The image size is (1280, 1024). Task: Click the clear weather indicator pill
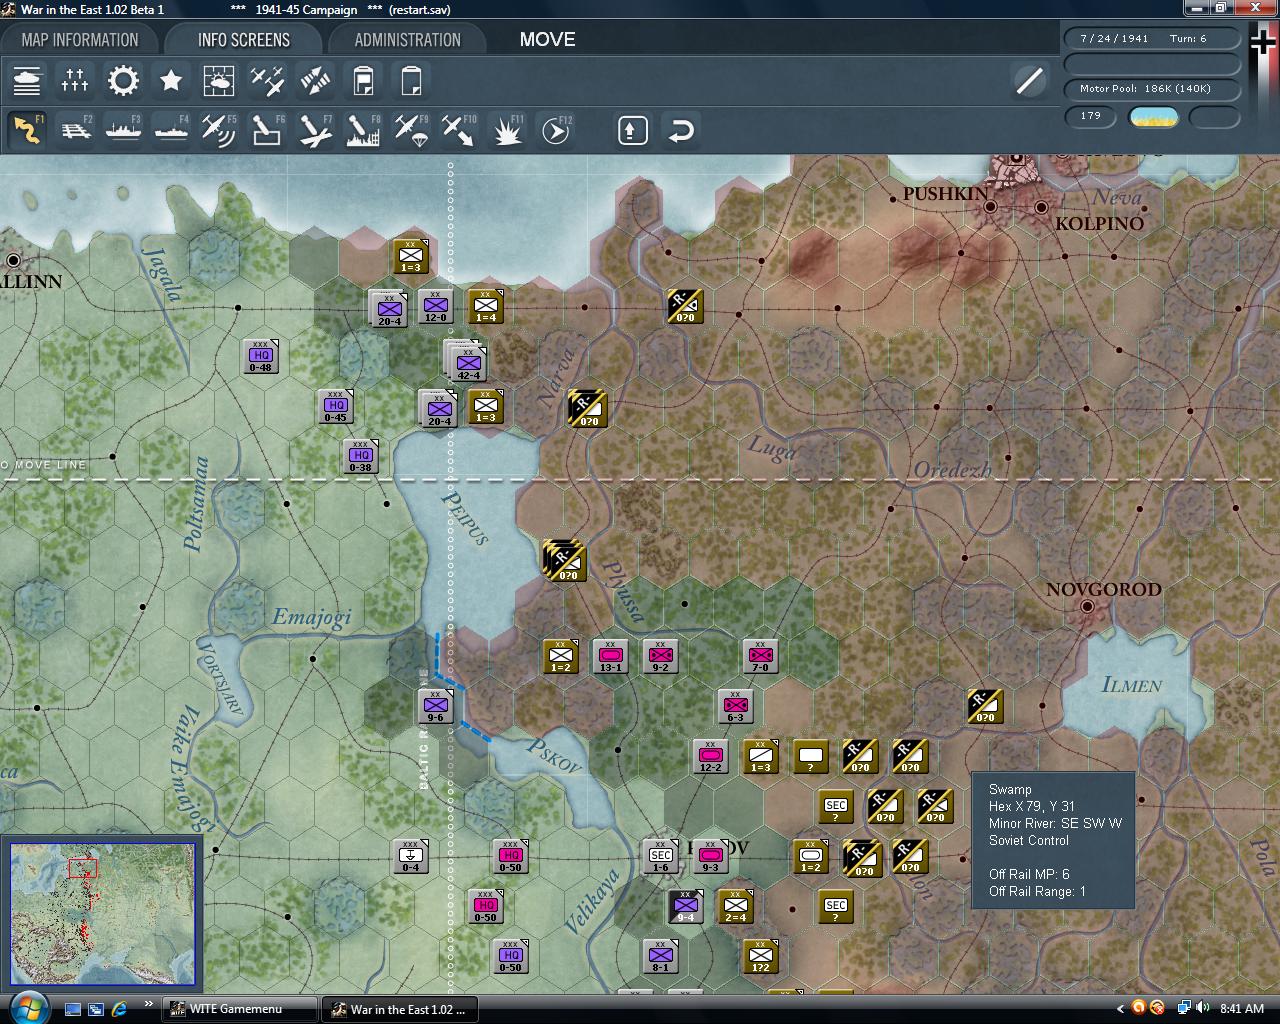[x=1153, y=117]
